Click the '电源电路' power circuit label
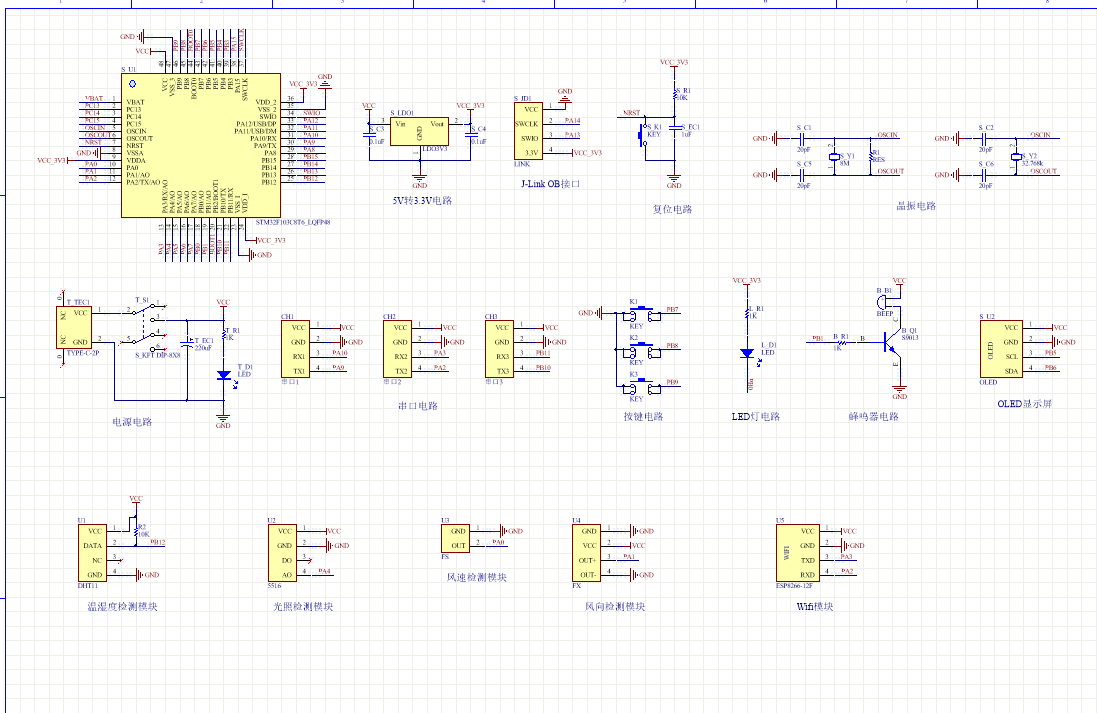Image resolution: width=1097 pixels, height=713 pixels. pos(132,422)
